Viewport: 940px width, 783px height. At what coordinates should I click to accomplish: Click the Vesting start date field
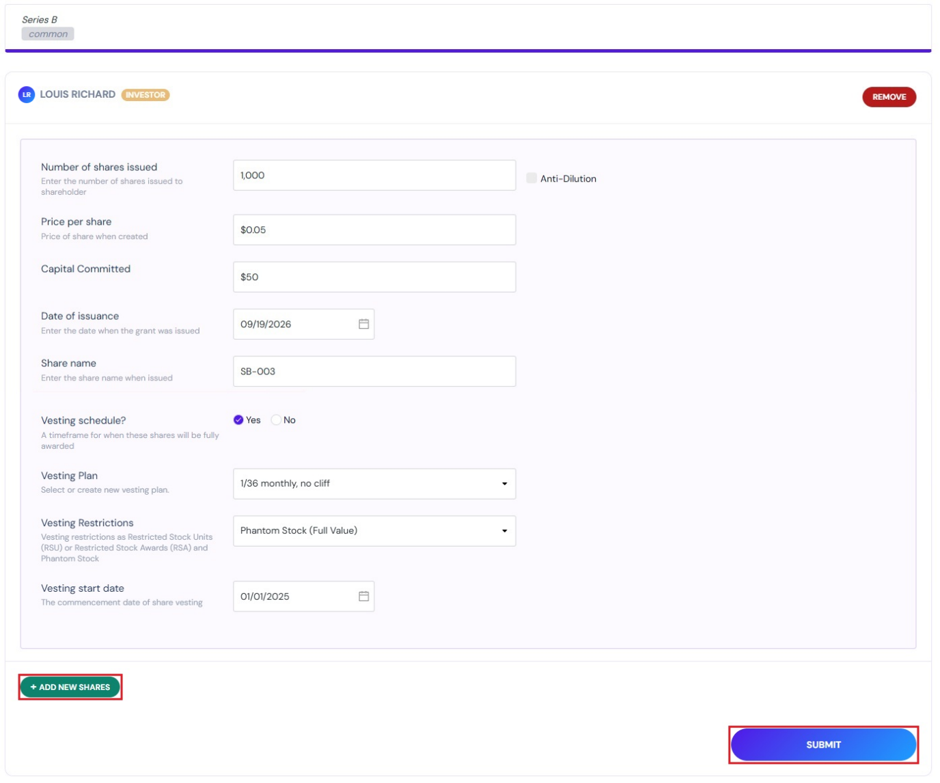point(303,597)
